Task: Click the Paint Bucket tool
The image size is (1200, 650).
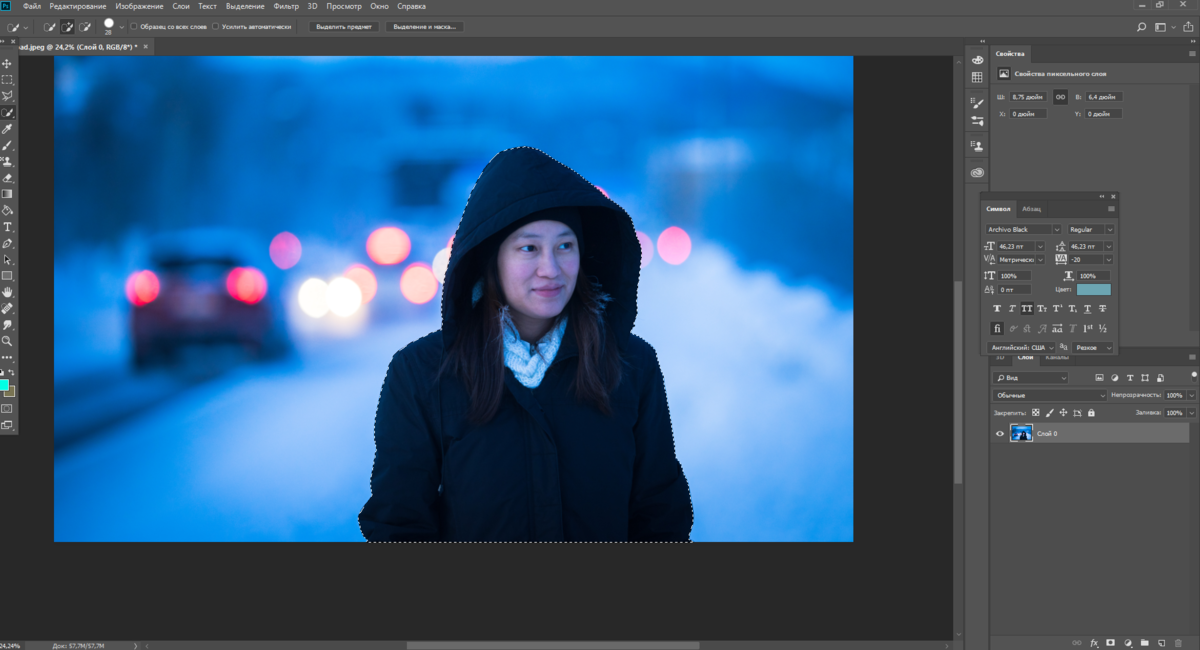Action: point(7,211)
